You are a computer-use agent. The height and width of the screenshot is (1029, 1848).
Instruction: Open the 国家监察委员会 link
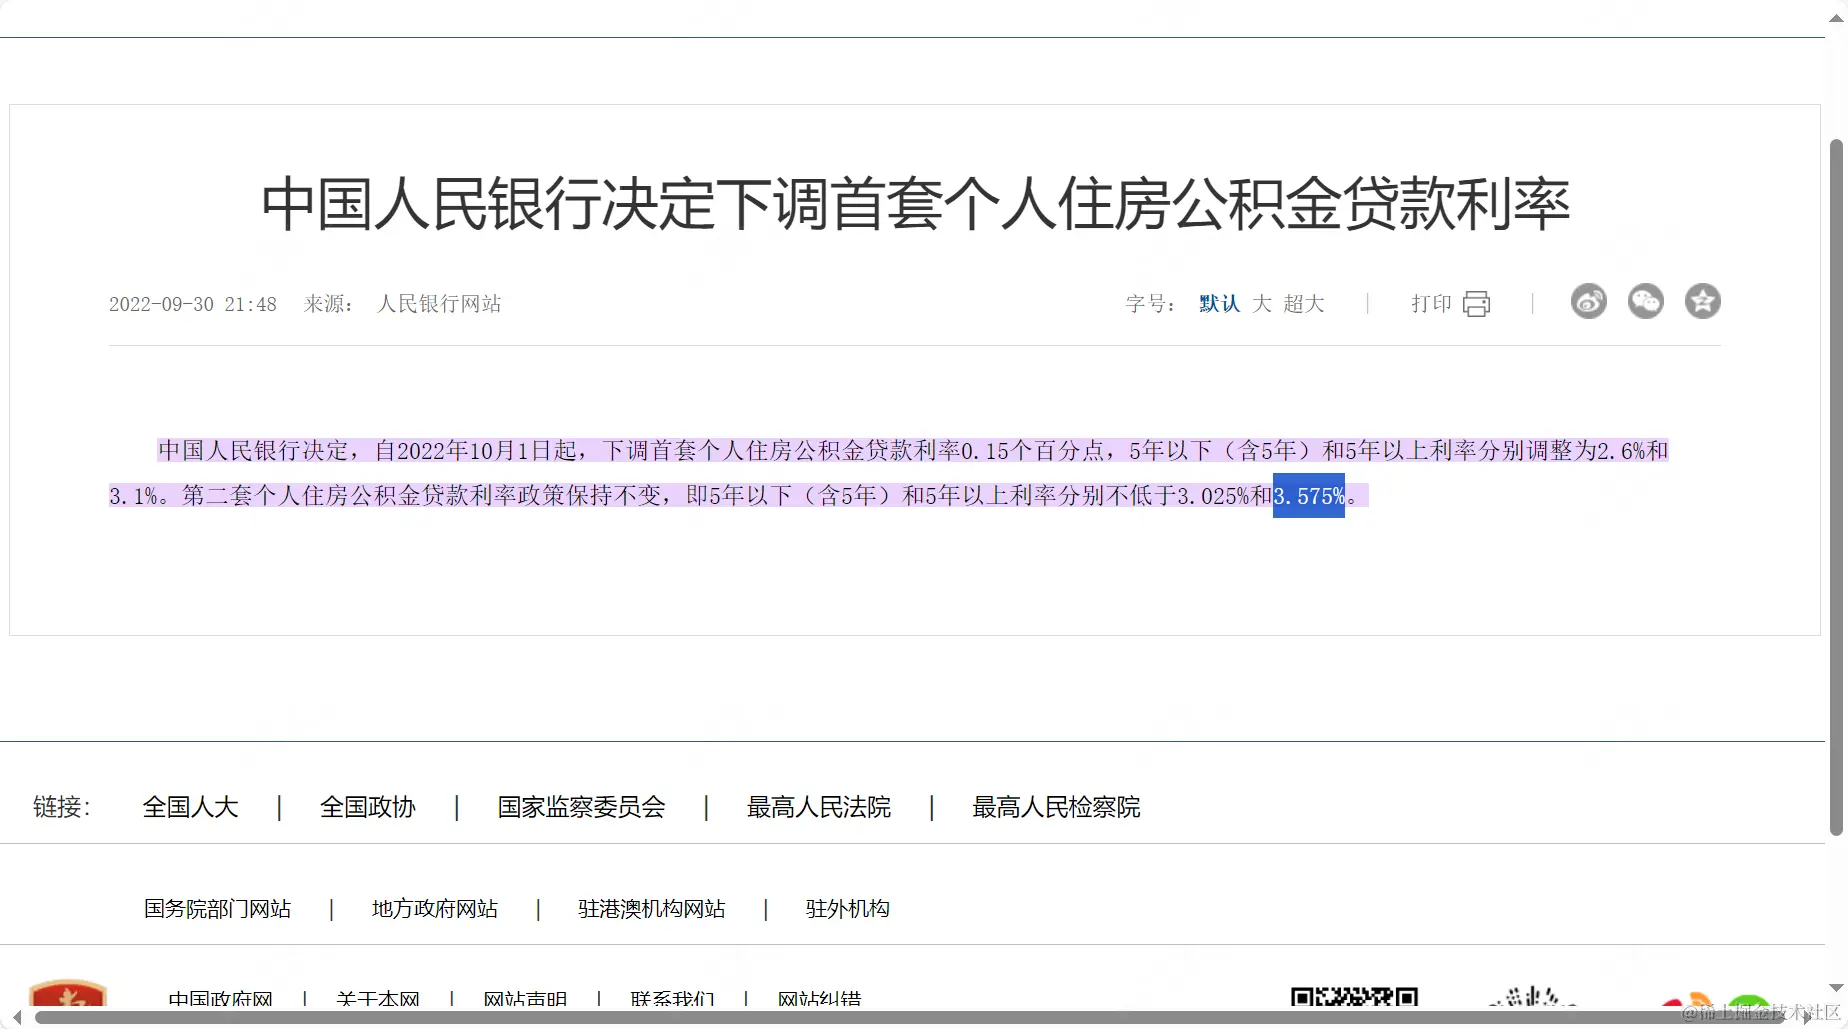[581, 807]
